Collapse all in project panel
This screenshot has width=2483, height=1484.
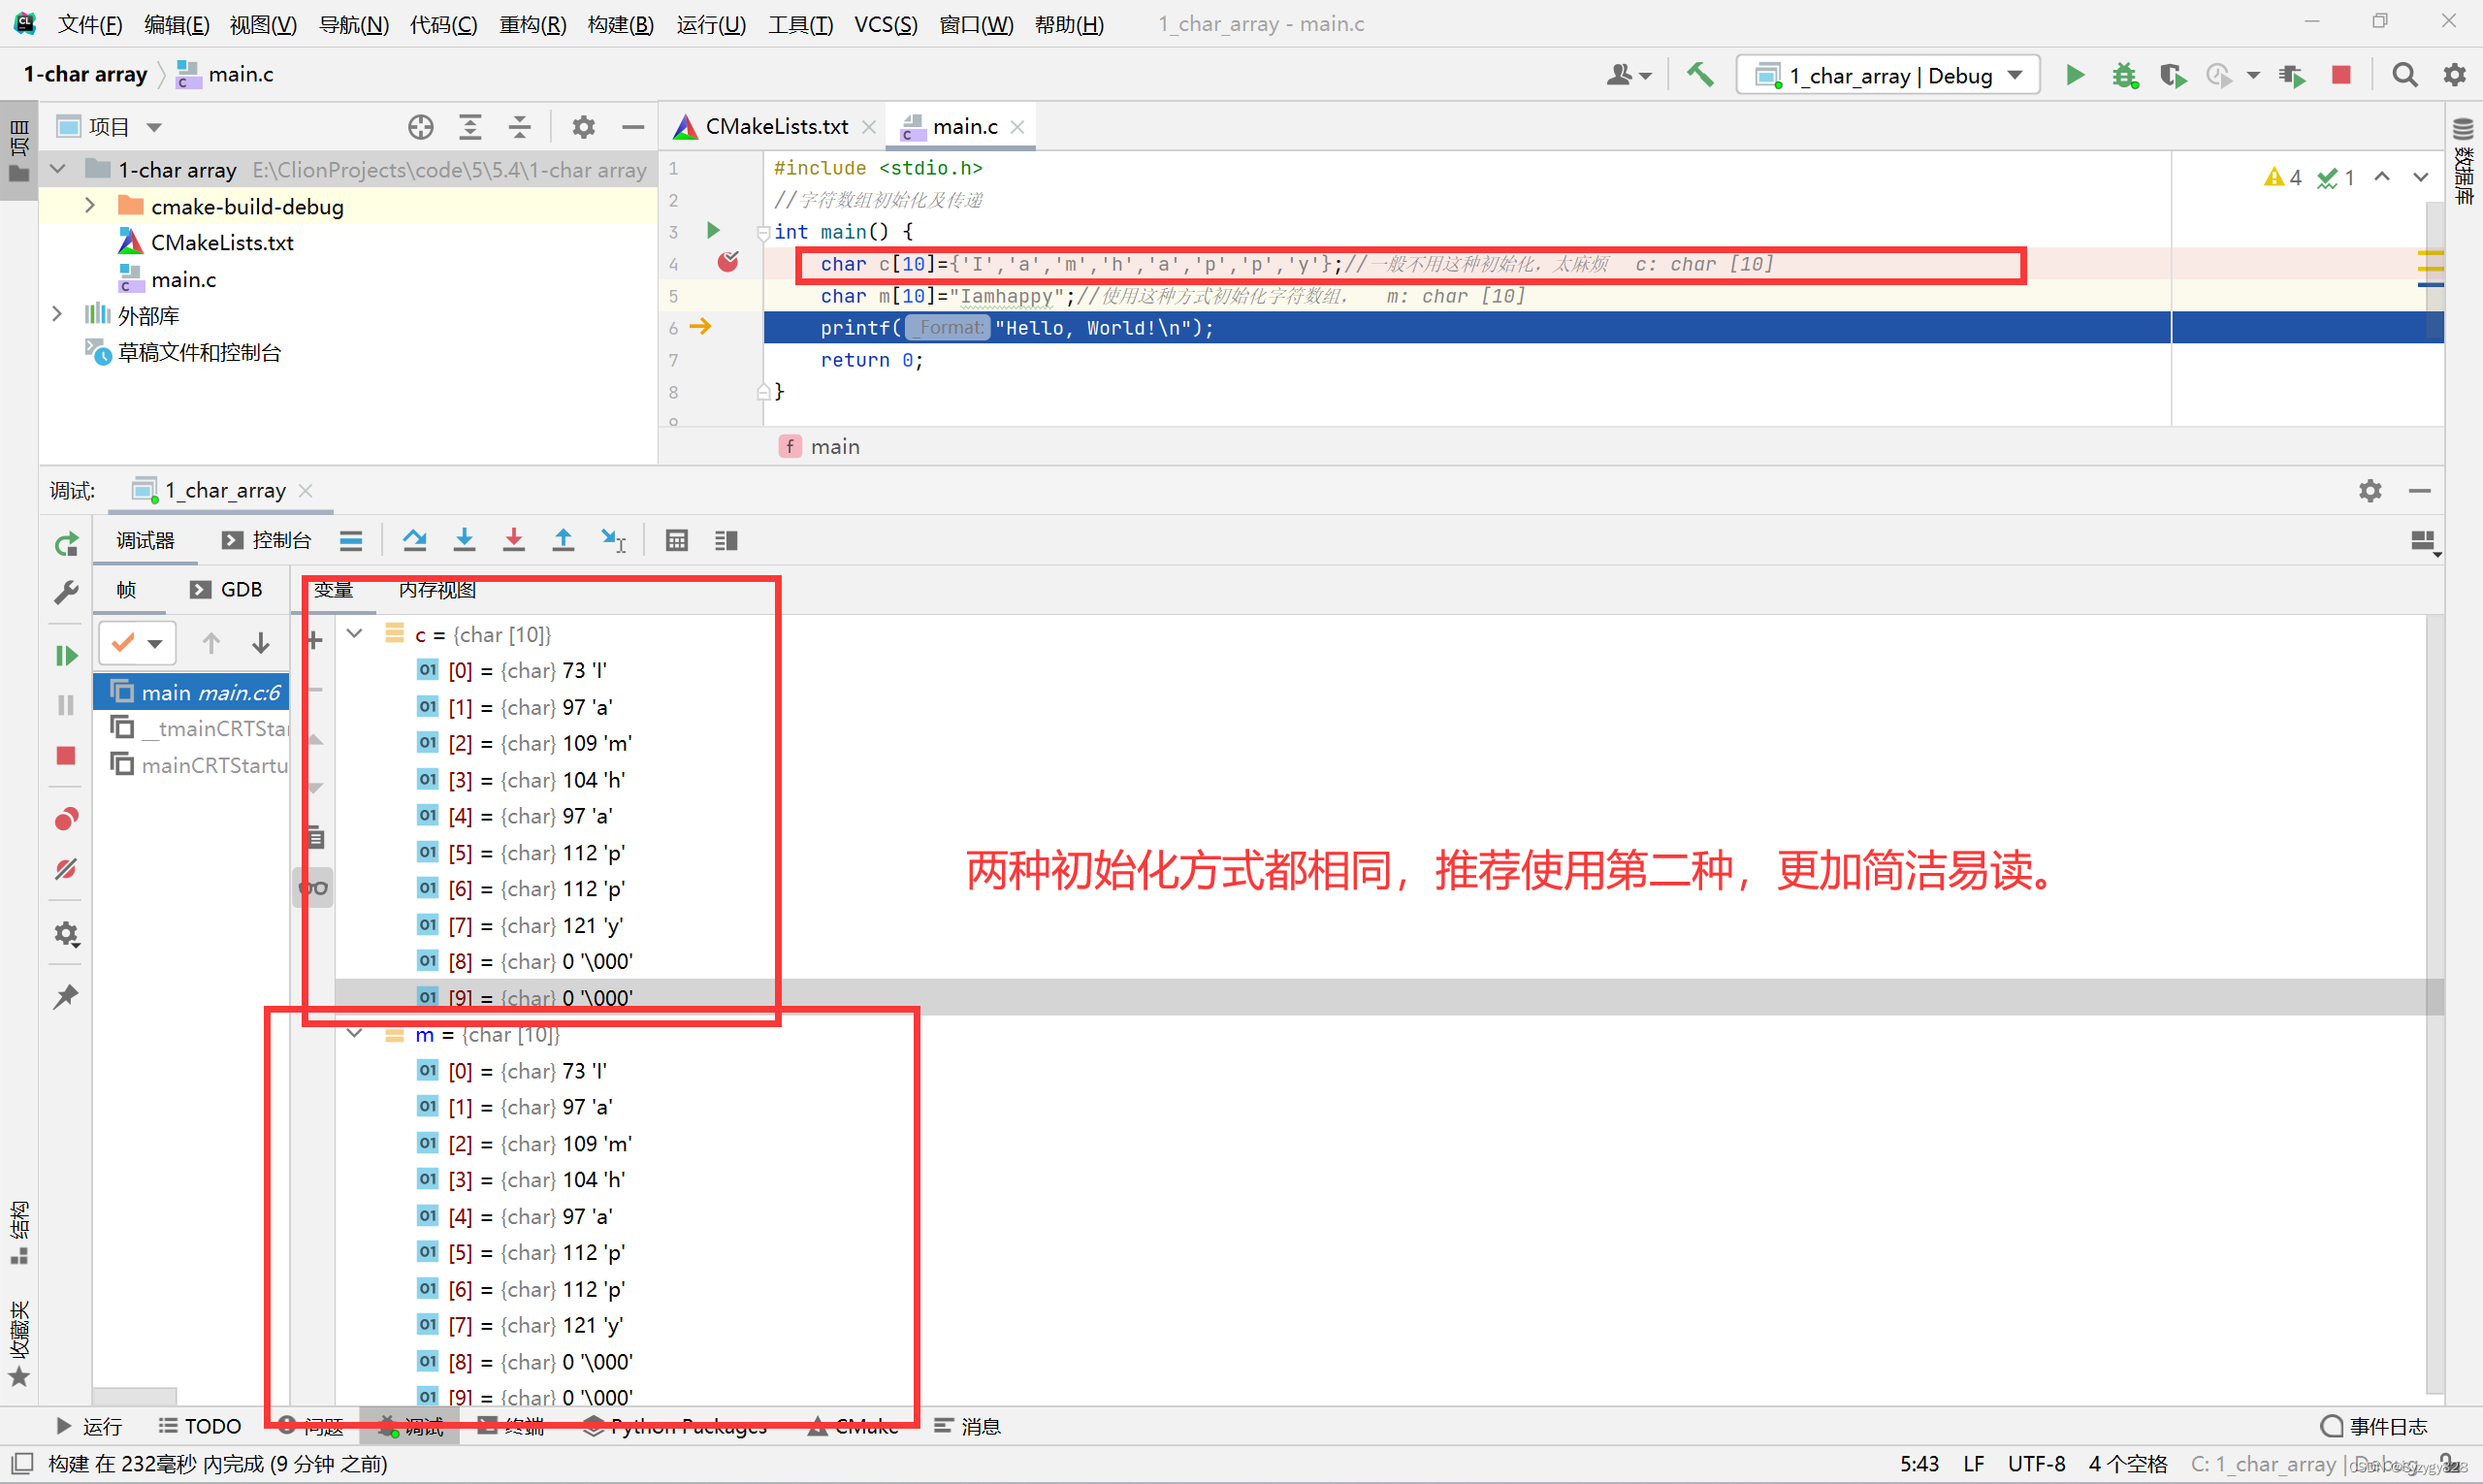(519, 127)
